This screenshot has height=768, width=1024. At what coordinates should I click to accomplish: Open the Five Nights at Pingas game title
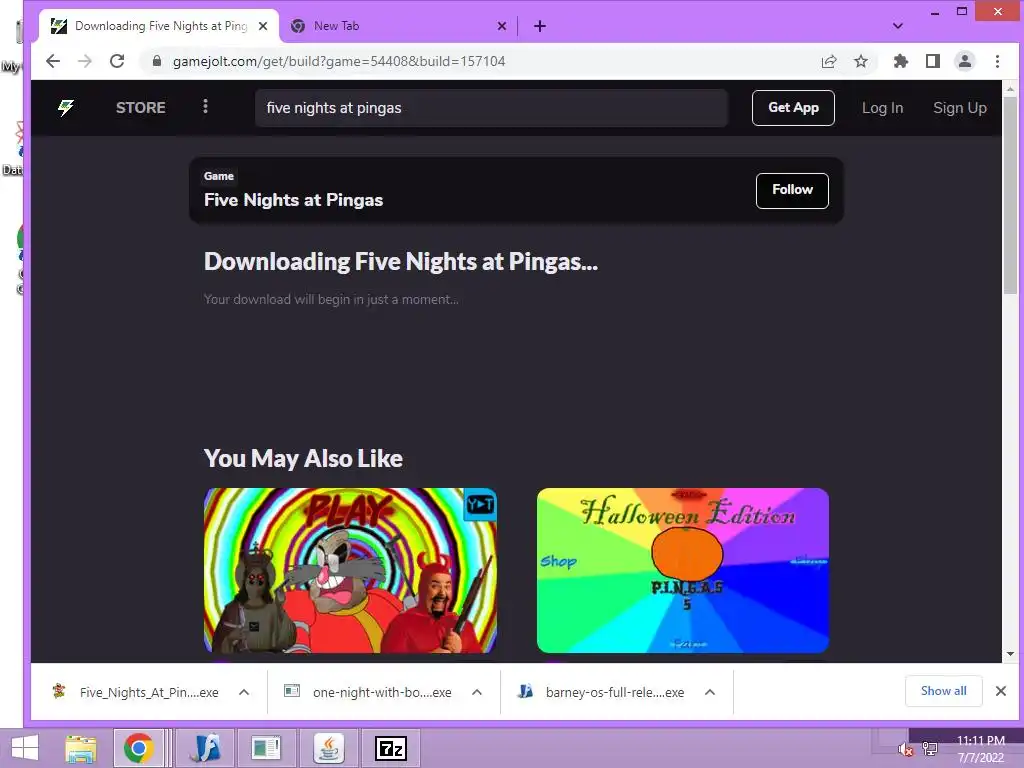point(293,200)
